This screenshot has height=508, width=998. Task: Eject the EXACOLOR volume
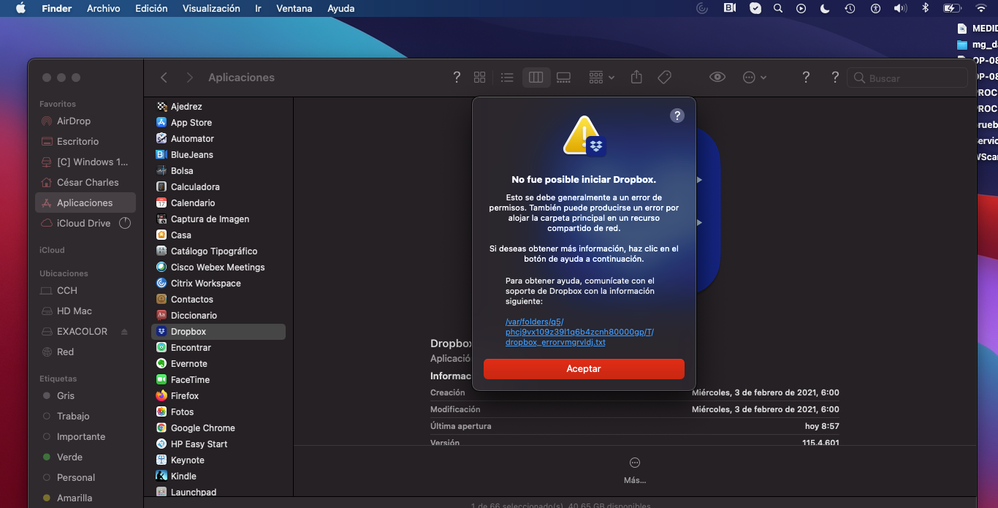pos(124,332)
